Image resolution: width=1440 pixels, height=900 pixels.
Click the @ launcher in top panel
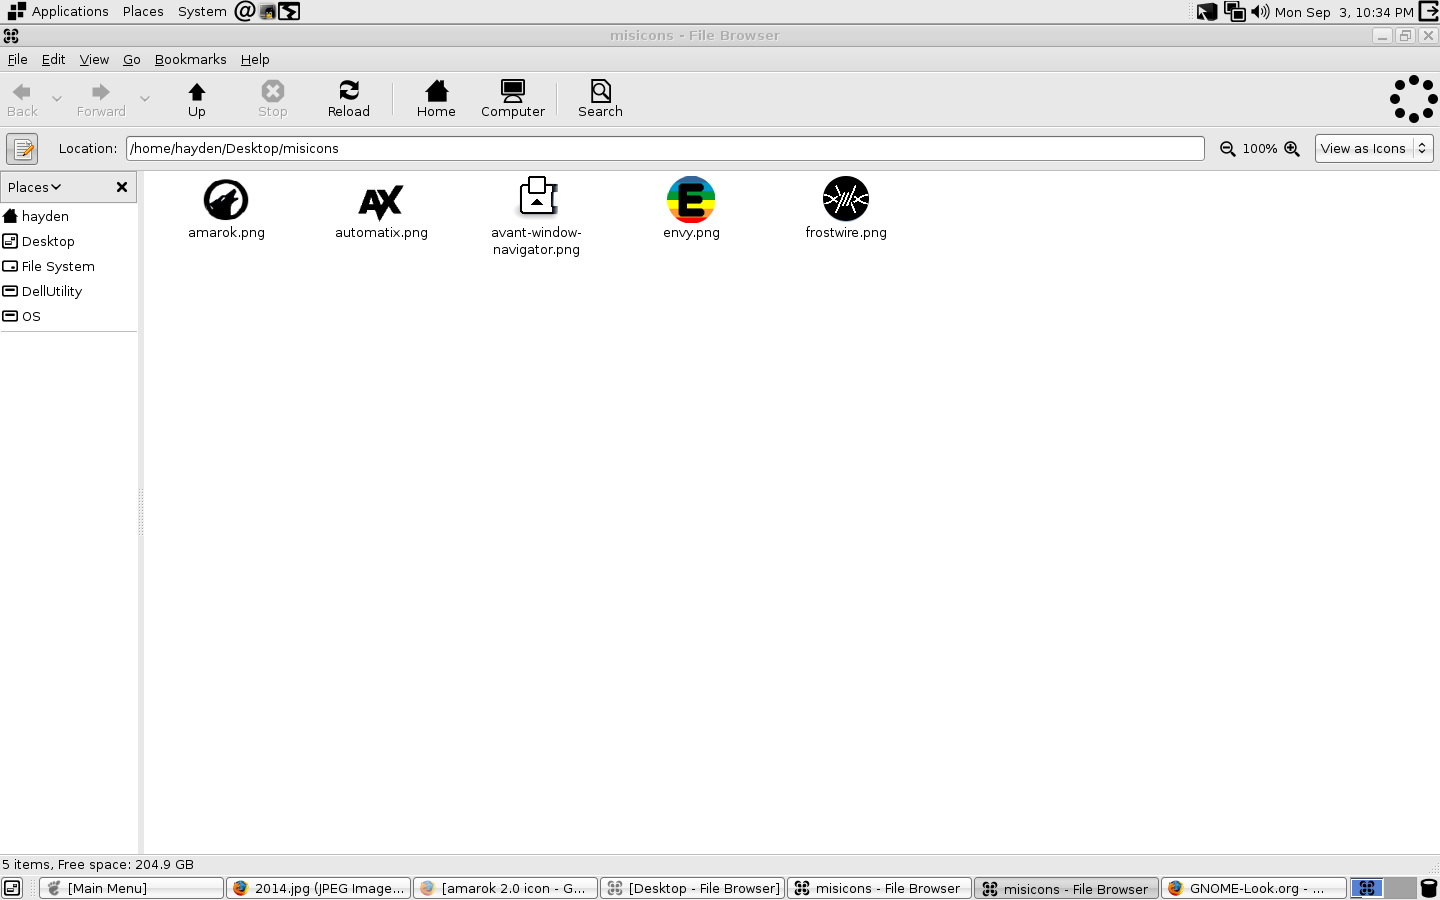[244, 11]
